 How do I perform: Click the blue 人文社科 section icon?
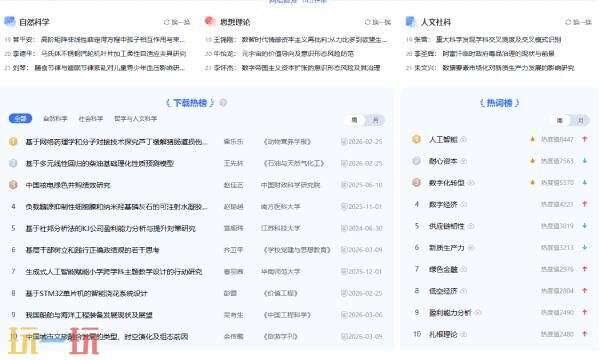[x=411, y=21]
